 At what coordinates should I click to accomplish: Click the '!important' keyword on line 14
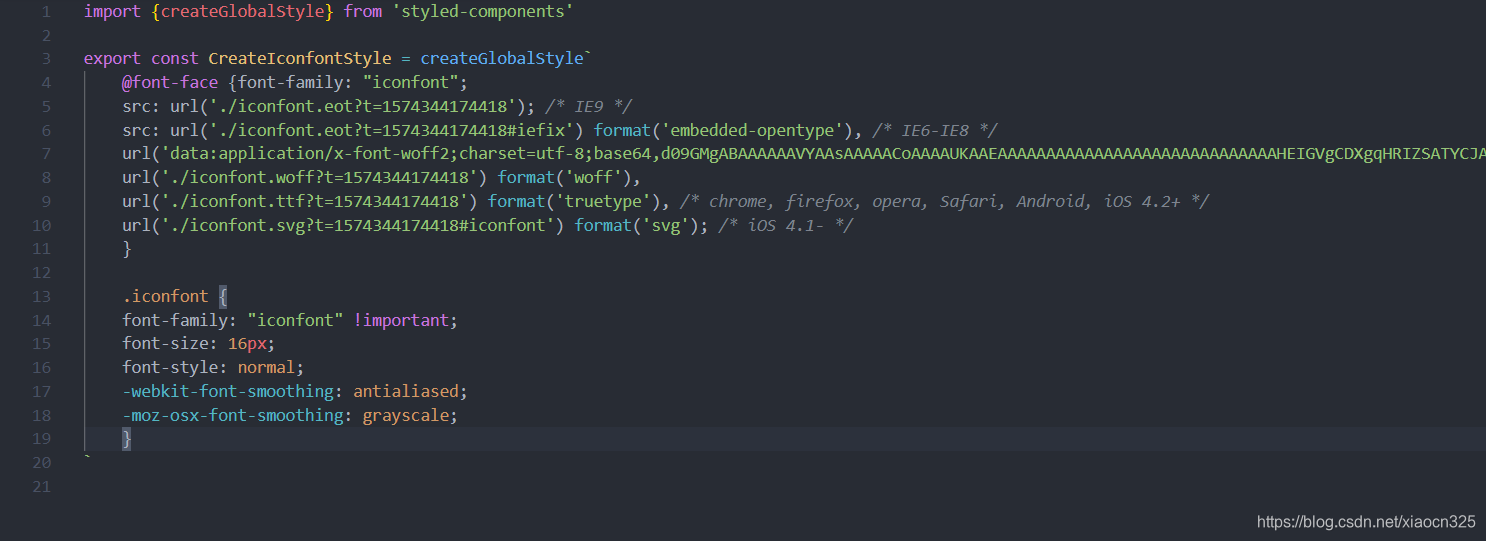click(400, 321)
